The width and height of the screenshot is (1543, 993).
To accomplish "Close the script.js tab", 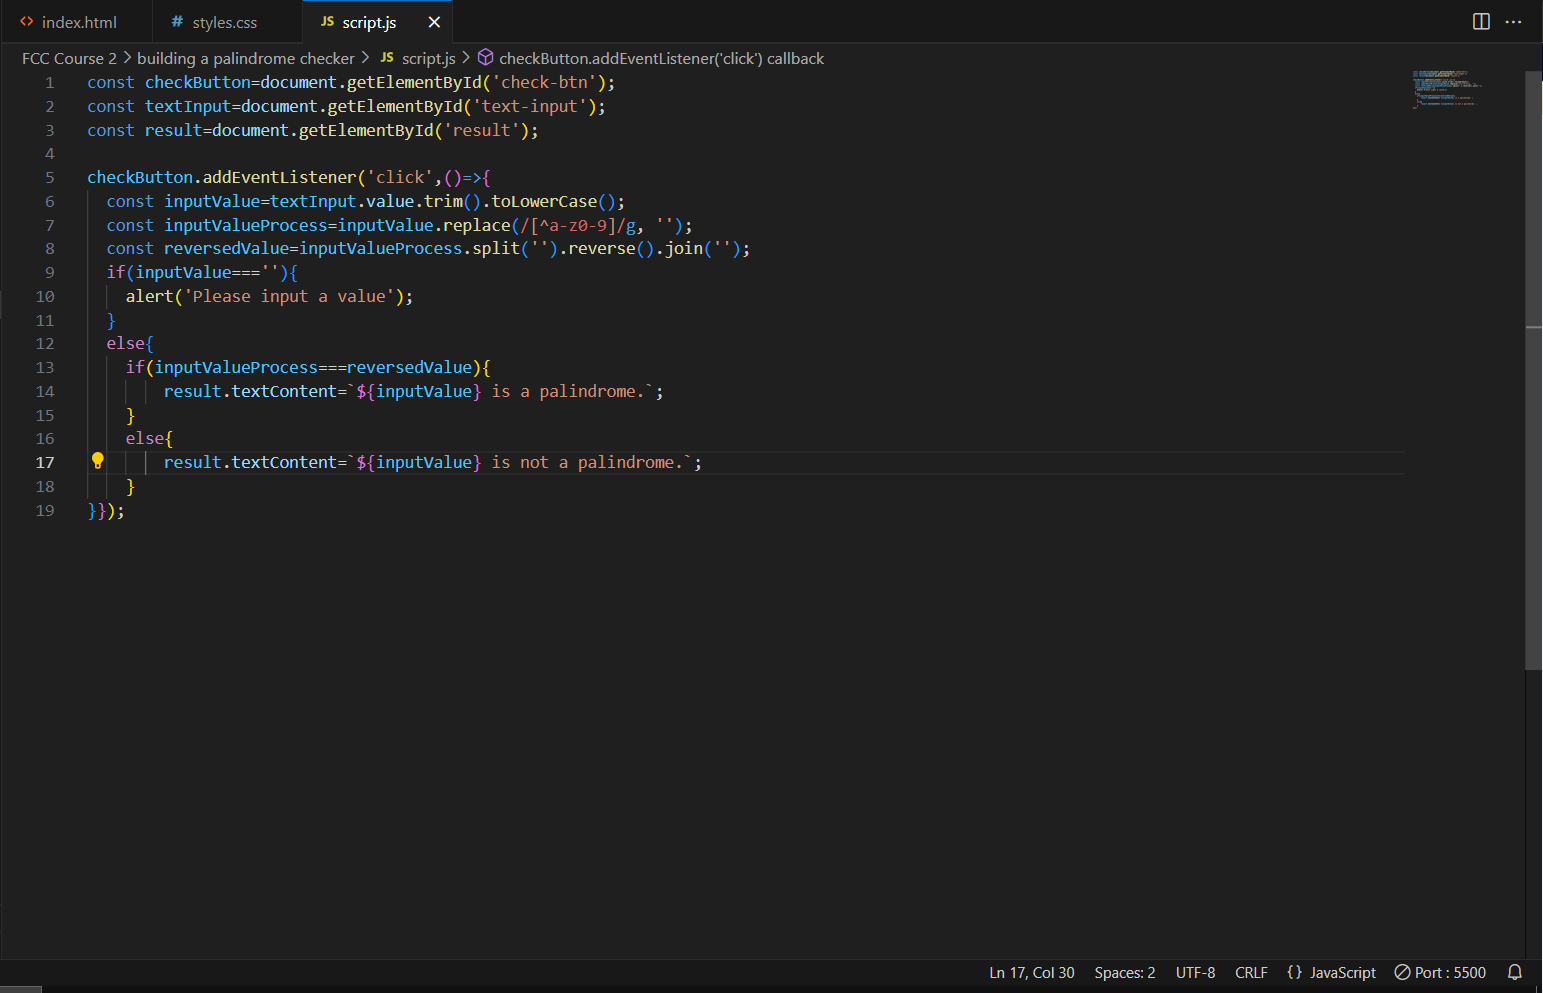I will pyautogui.click(x=434, y=22).
